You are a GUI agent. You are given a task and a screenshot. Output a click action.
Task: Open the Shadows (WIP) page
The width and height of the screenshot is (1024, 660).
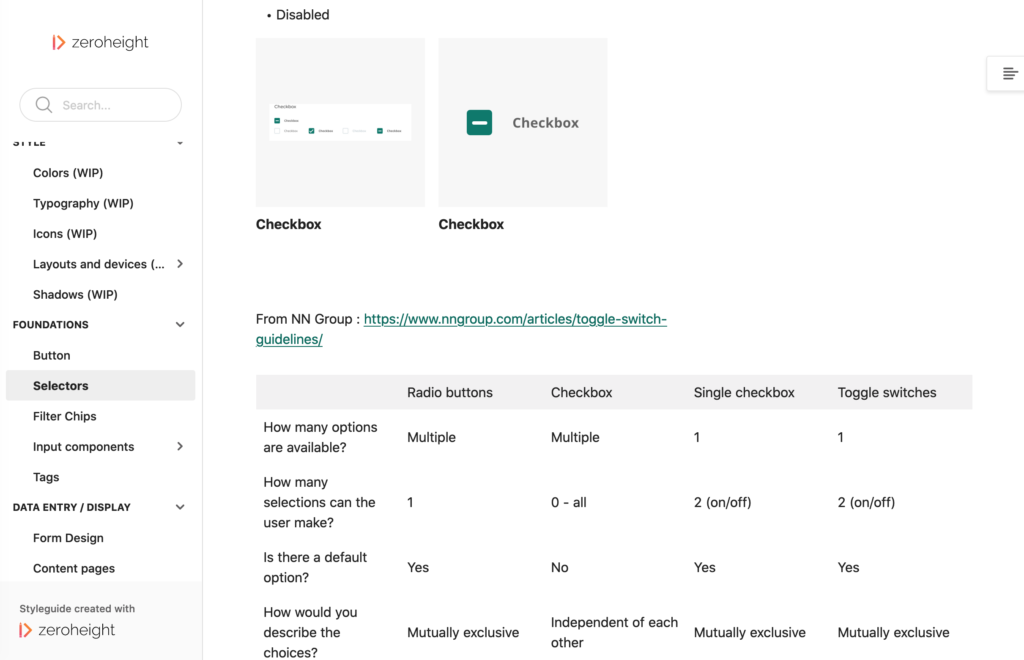[75, 294]
